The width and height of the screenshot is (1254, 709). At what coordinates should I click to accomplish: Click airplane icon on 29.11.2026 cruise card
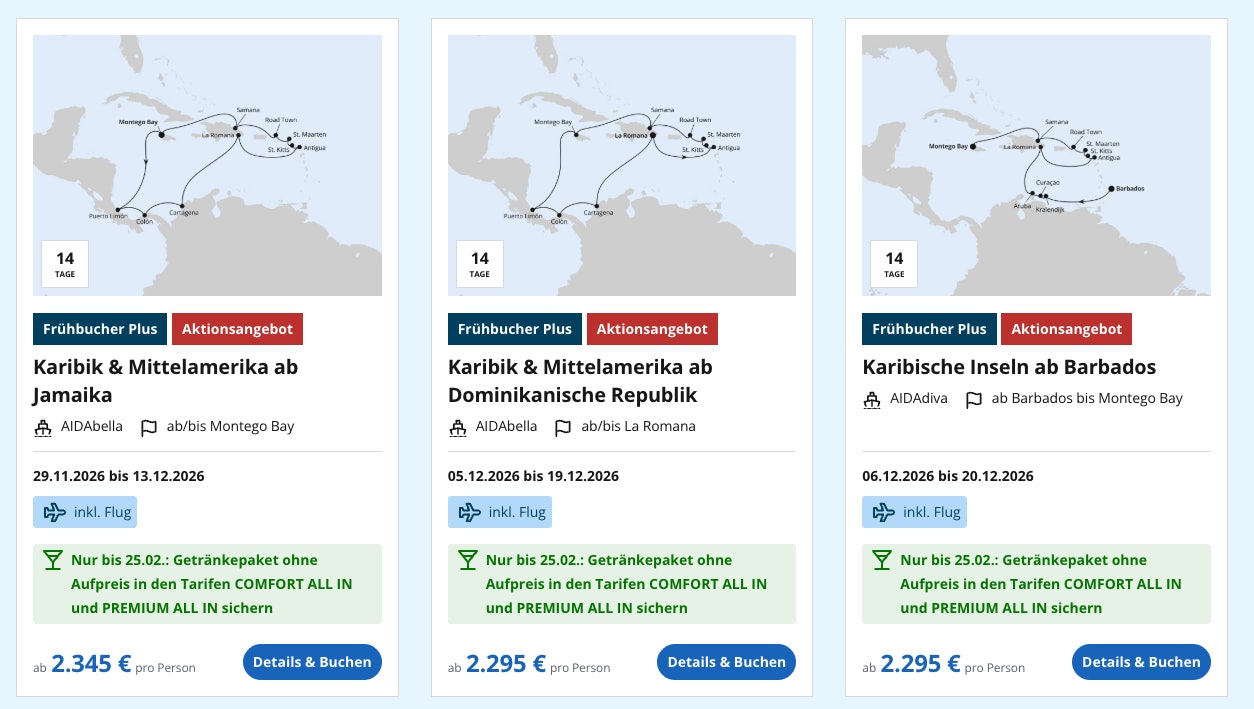[52, 513]
